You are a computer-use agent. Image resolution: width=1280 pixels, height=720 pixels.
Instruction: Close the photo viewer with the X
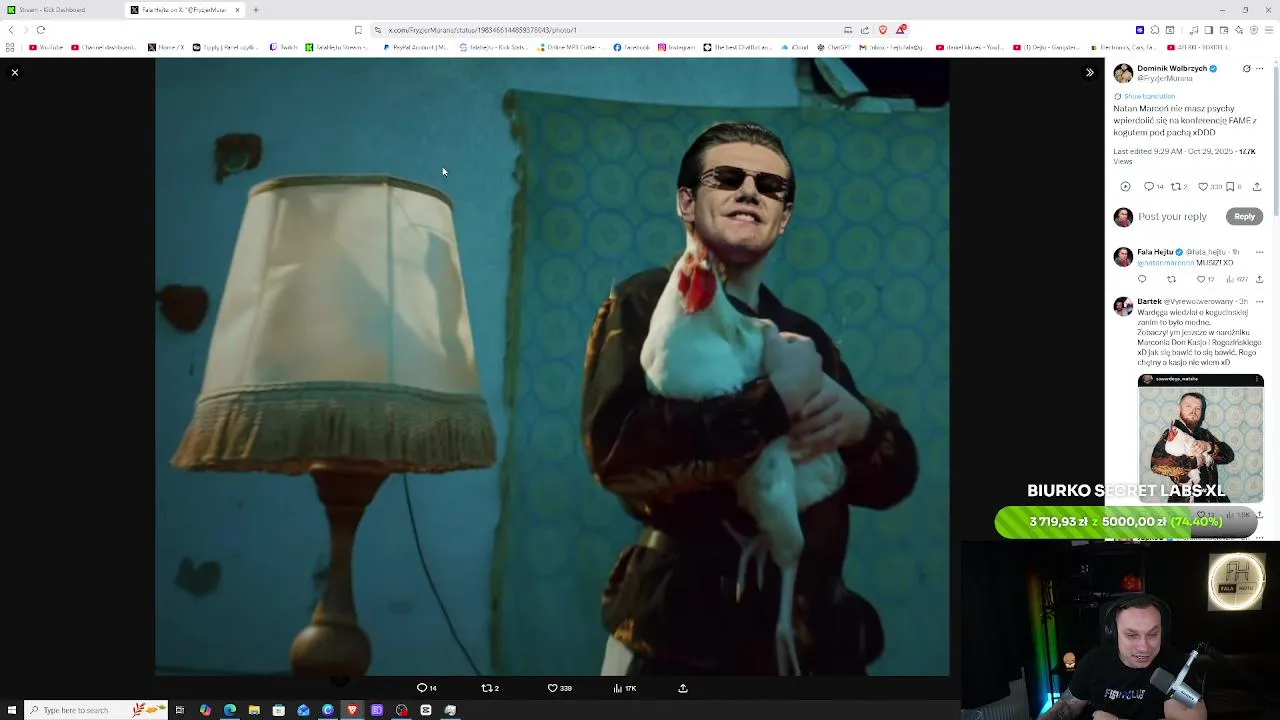pos(15,72)
